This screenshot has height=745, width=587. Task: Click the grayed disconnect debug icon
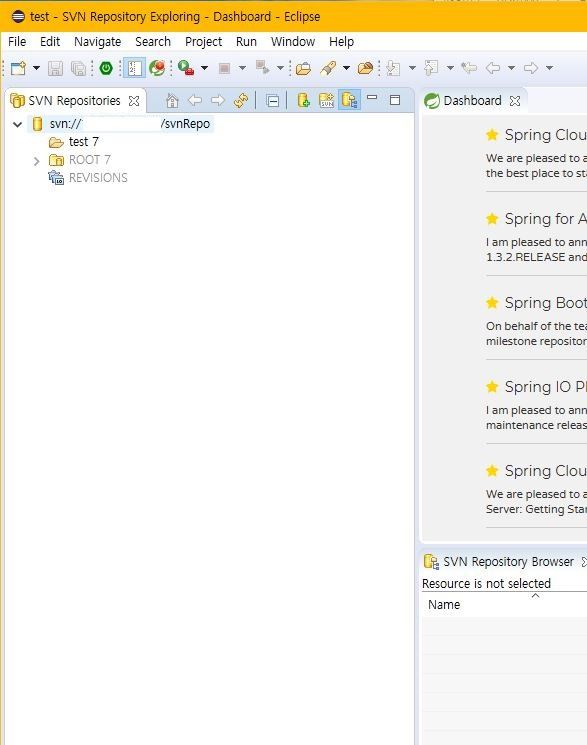(262, 67)
